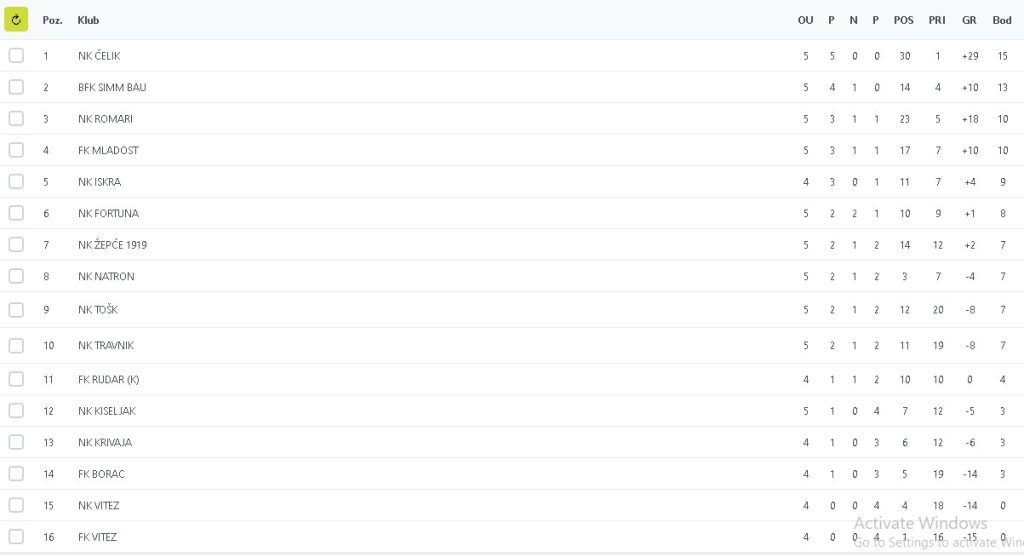Click the GR column header
1024x557 pixels.
pos(969,20)
